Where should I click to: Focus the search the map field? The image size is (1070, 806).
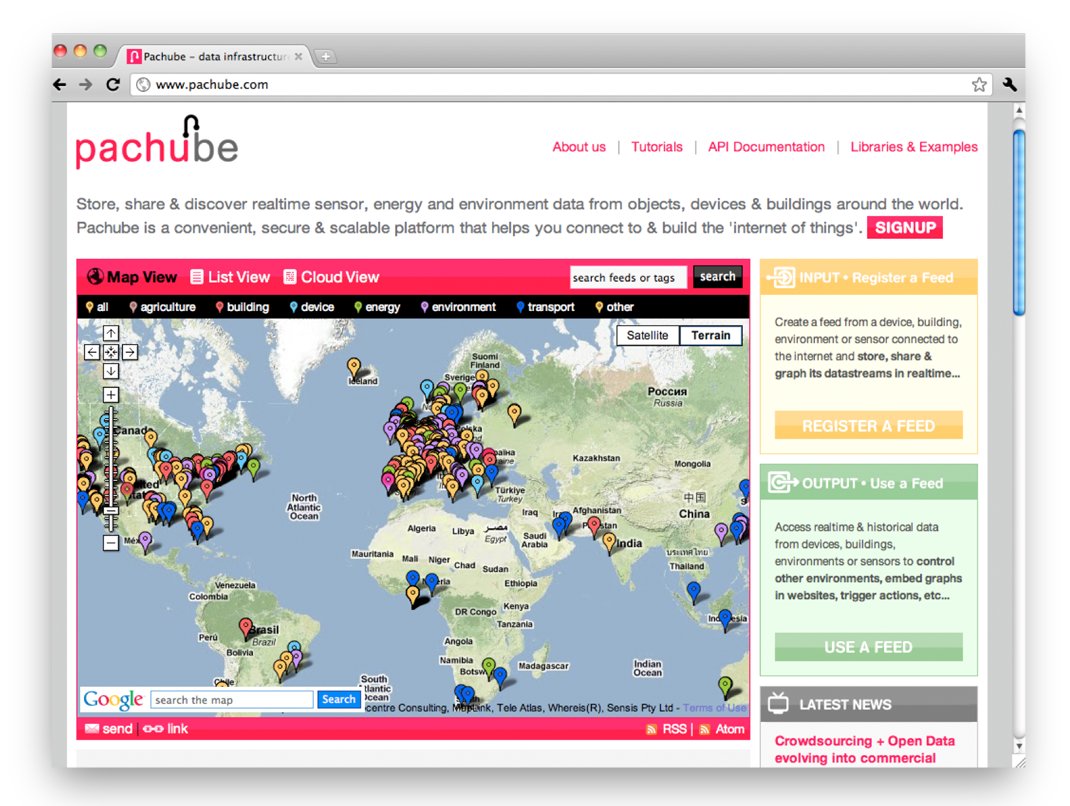(x=231, y=700)
